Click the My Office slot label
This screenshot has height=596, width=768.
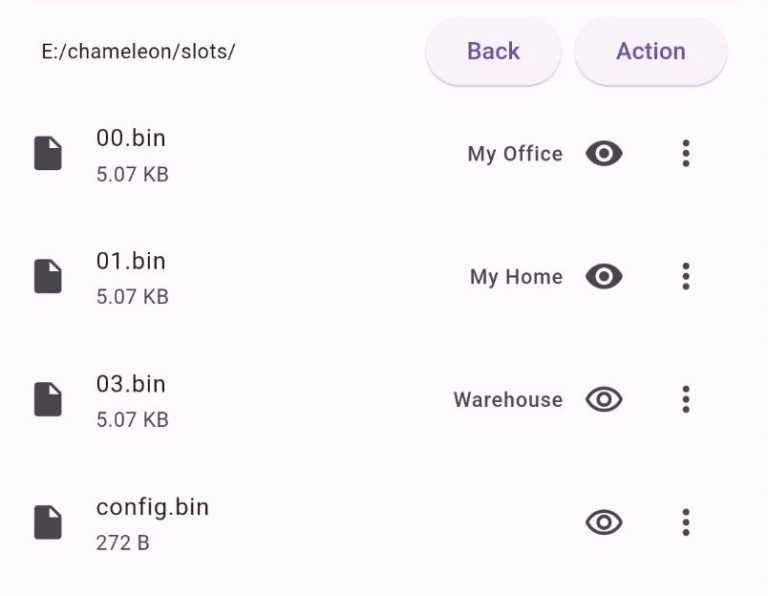click(515, 154)
